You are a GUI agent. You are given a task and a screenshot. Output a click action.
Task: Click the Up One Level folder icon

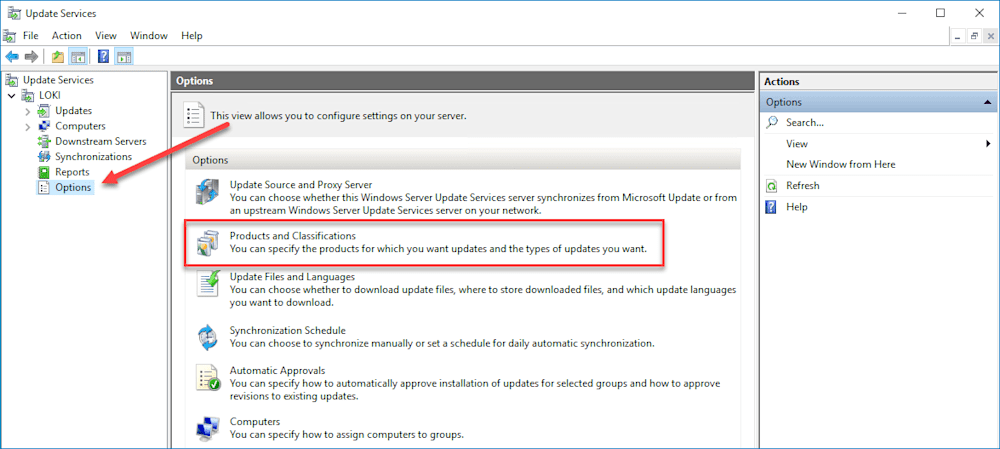58,57
